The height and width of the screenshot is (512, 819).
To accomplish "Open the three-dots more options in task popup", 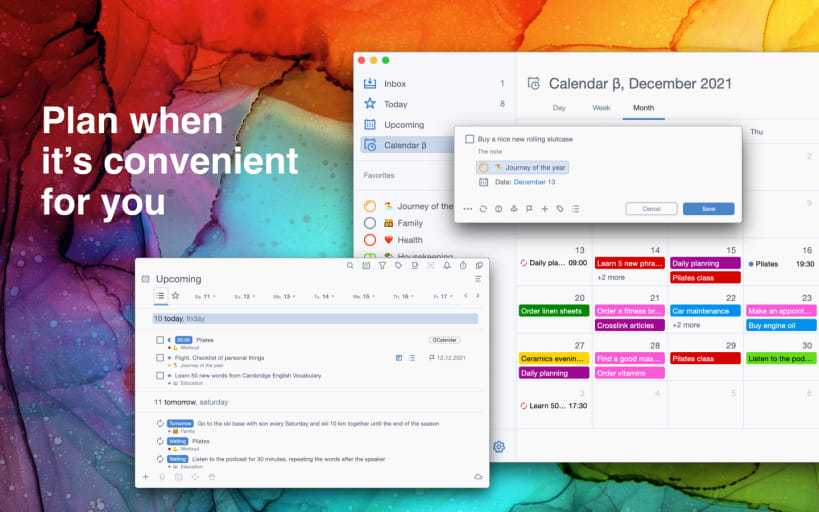I will pyautogui.click(x=467, y=209).
